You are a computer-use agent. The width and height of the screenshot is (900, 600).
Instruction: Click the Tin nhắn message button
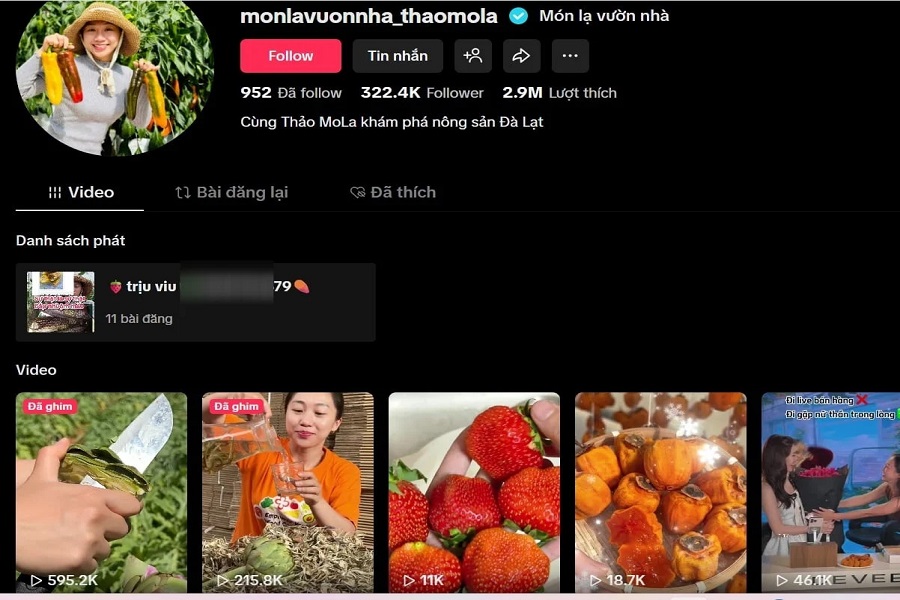398,56
